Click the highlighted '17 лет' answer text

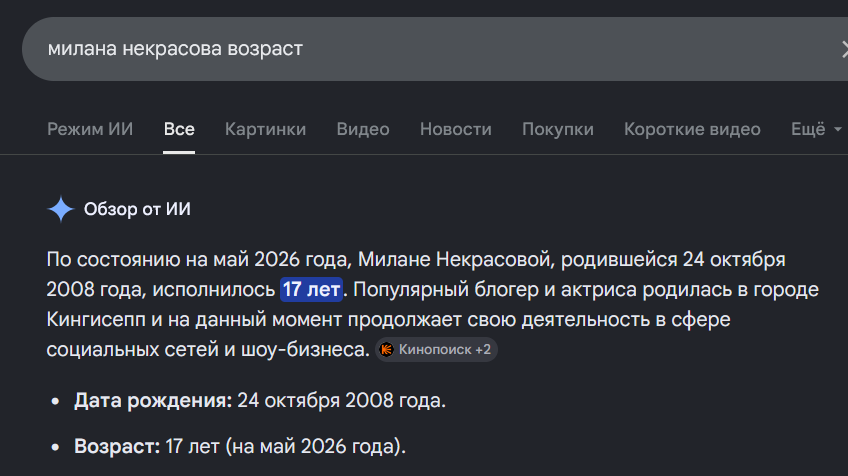coord(312,289)
